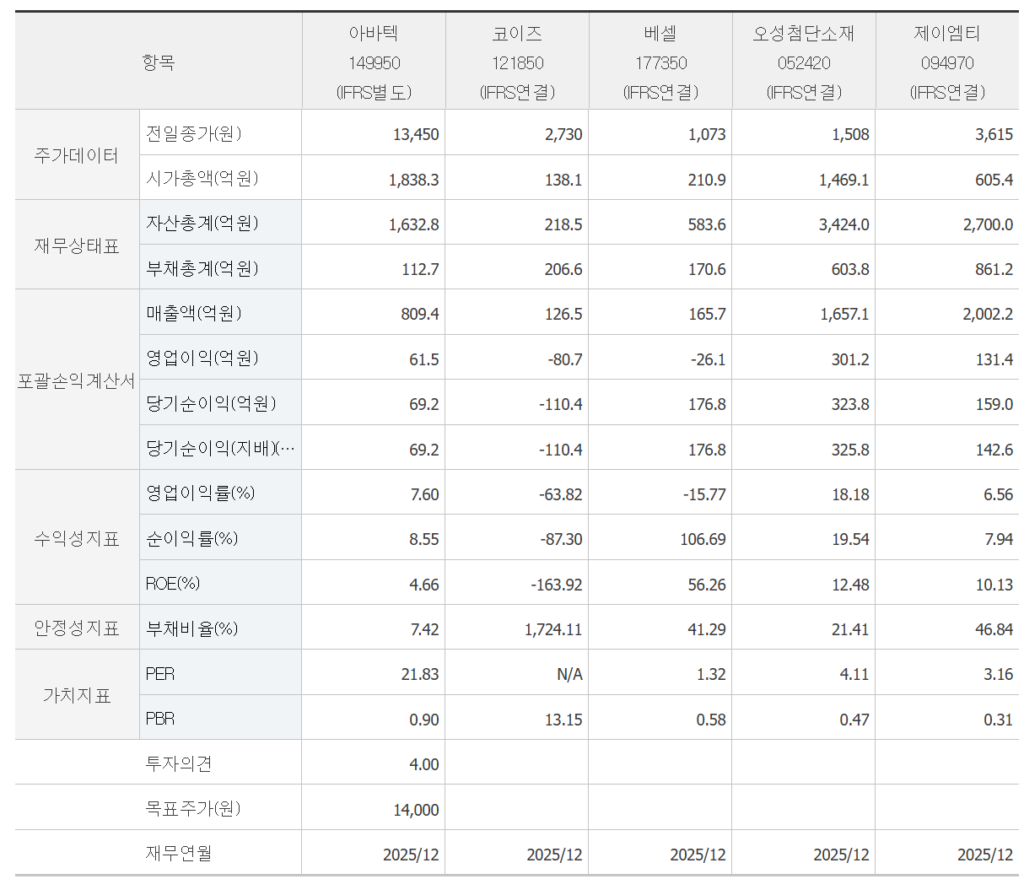
Task: Select 아바텍 closing price 13,450
Action: tap(415, 135)
